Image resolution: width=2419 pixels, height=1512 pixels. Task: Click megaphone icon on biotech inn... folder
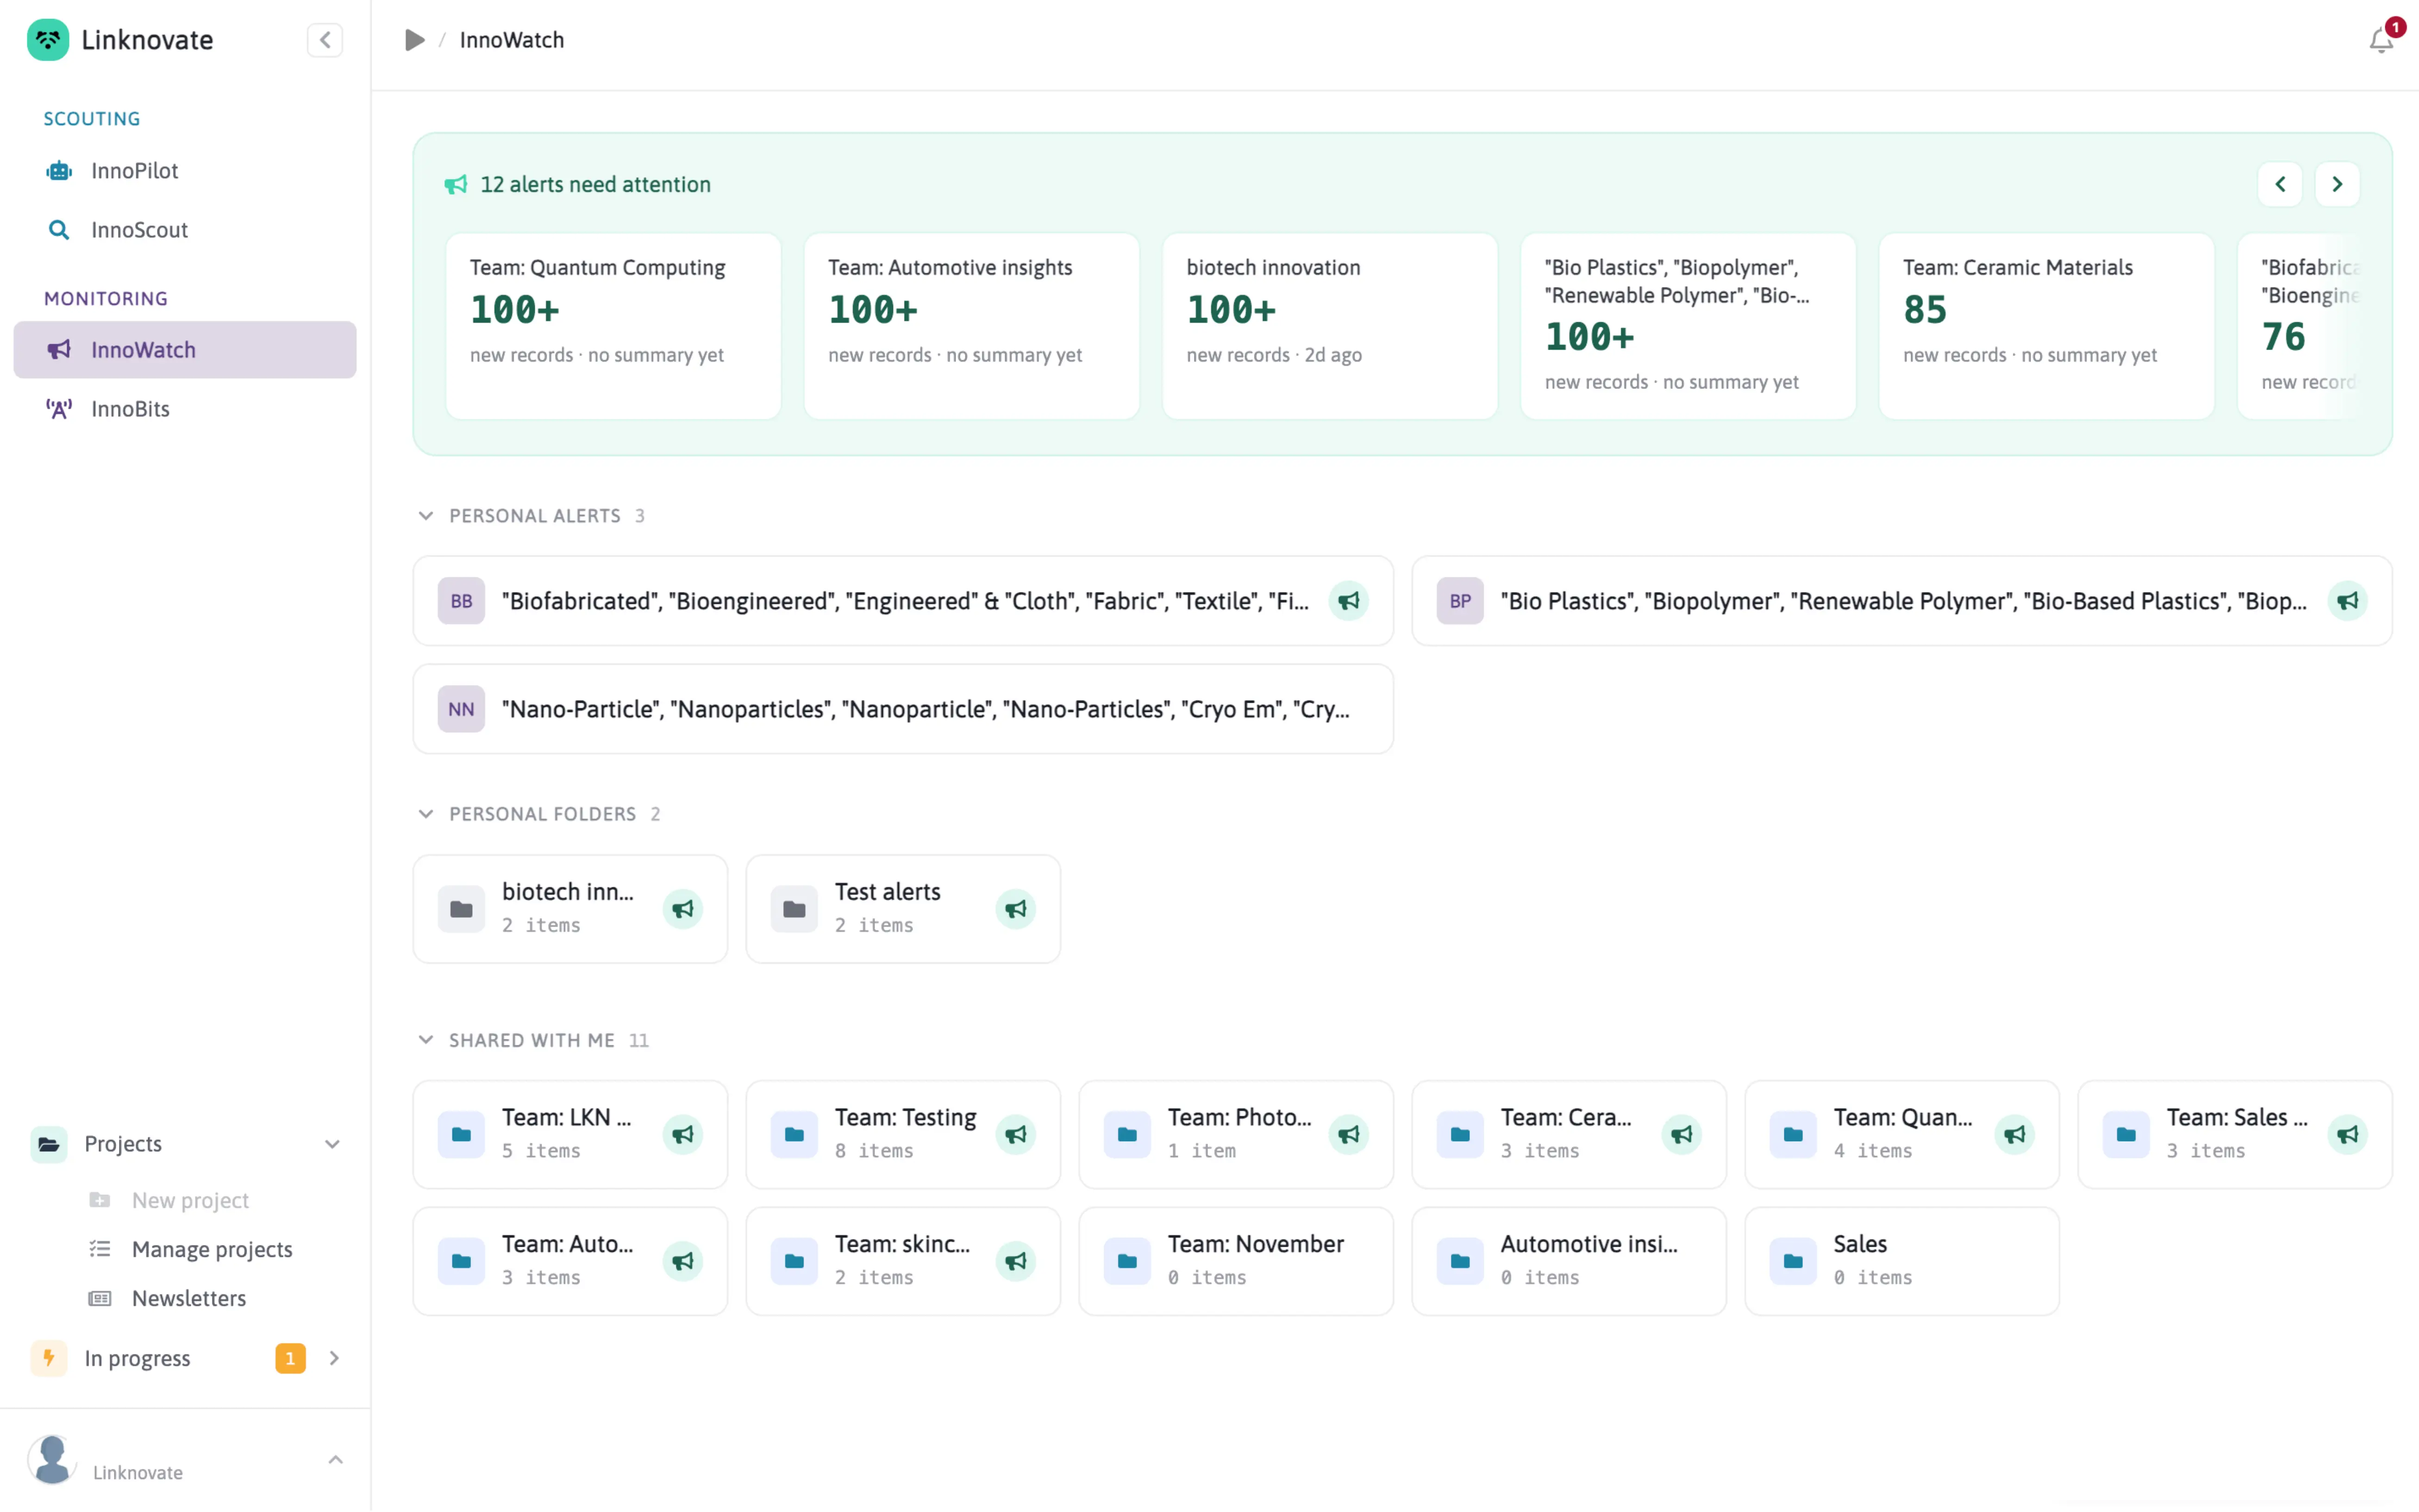click(683, 909)
